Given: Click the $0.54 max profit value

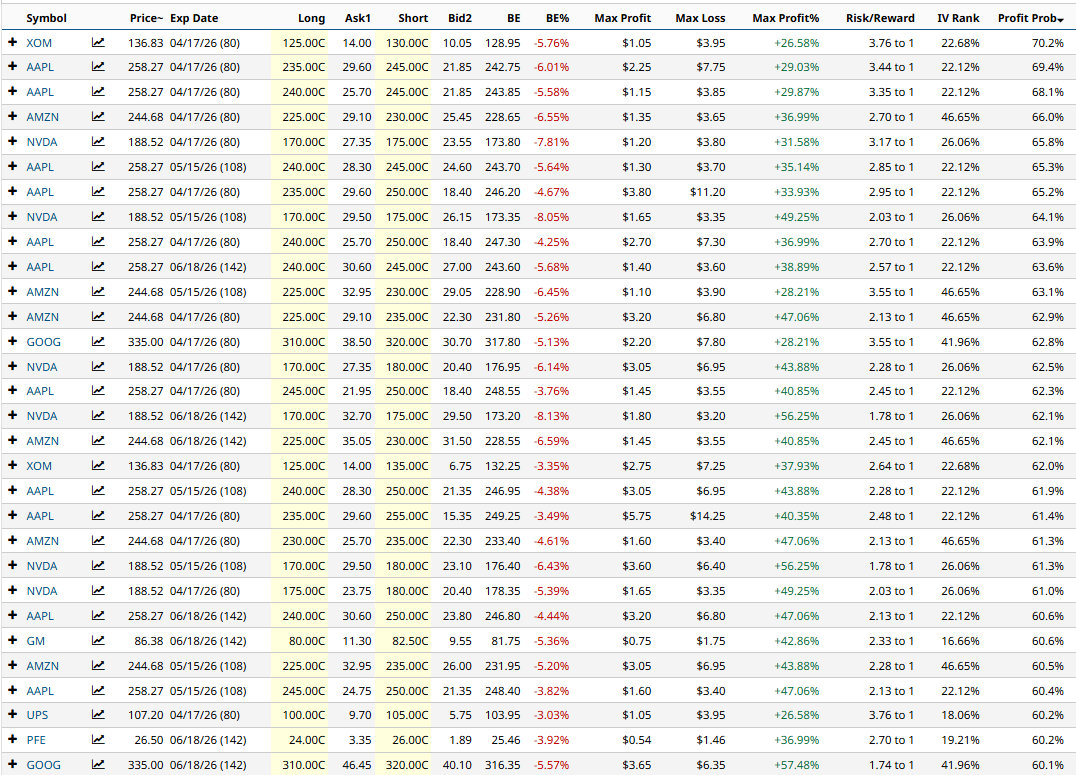Looking at the screenshot, I should tap(637, 740).
